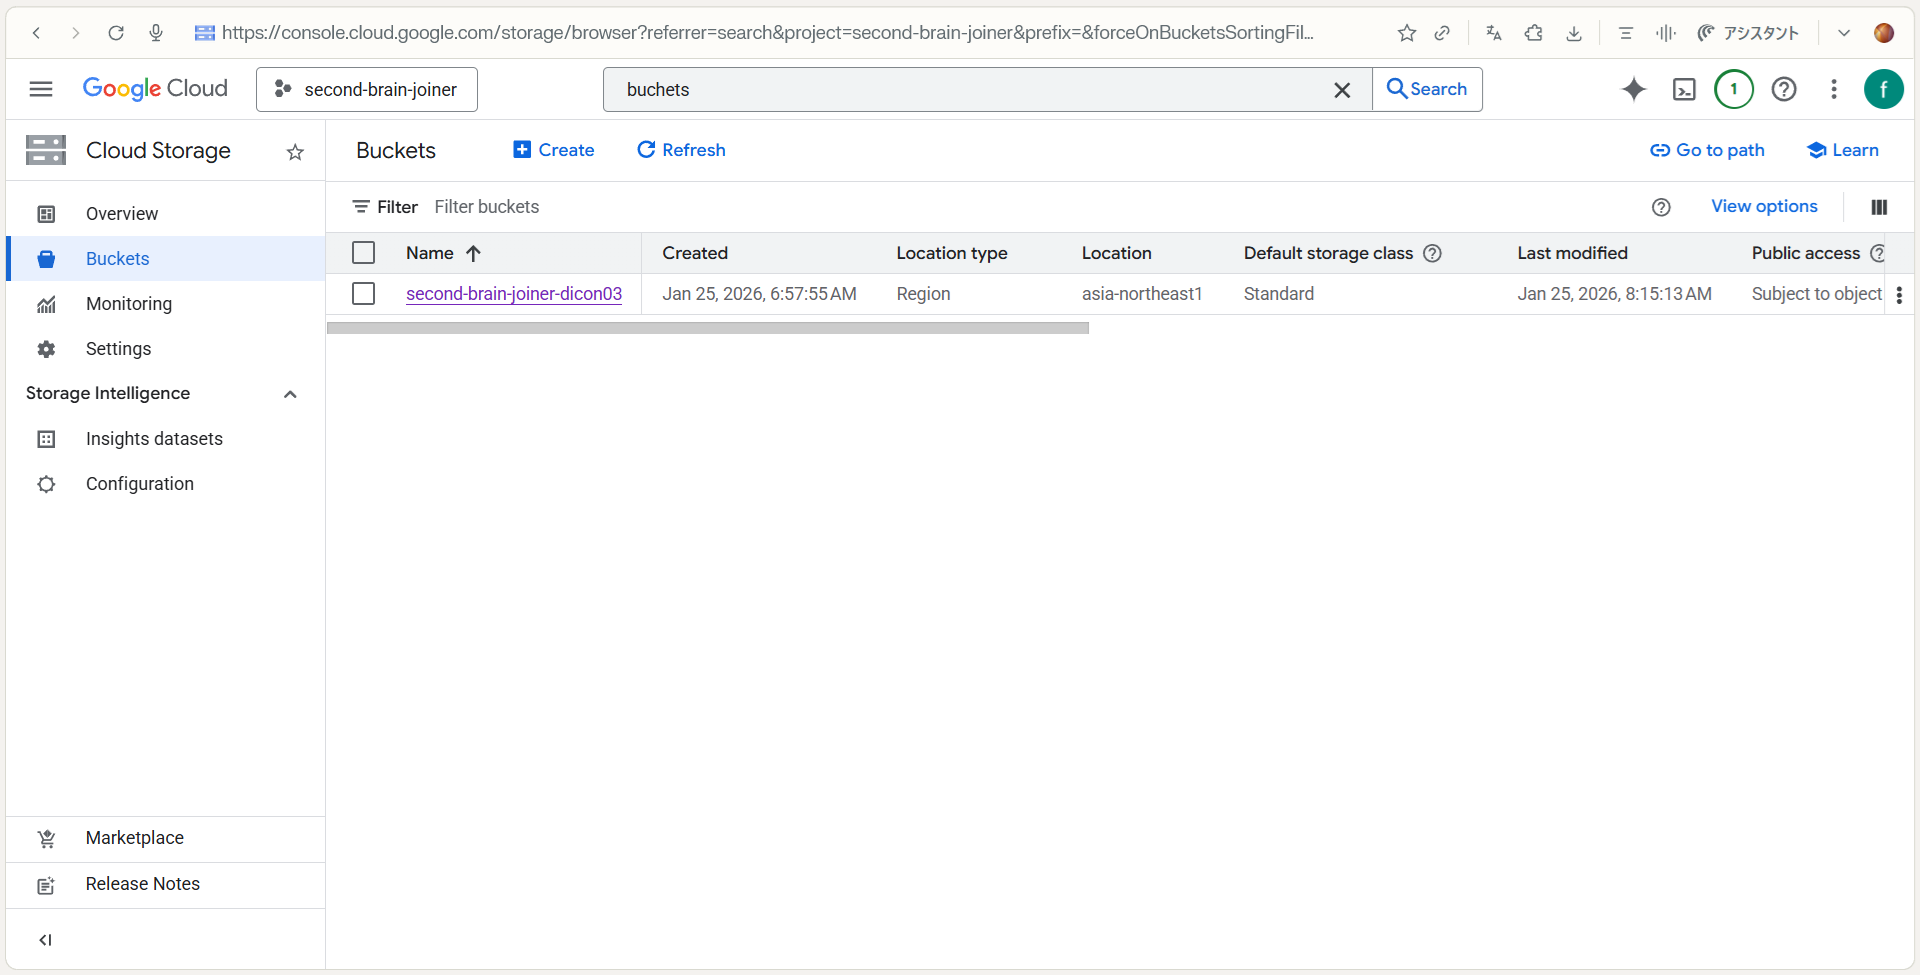1920x975 pixels.
Task: Select the second-brain-joiner-dicon03 bucket checkbox
Action: tap(364, 294)
